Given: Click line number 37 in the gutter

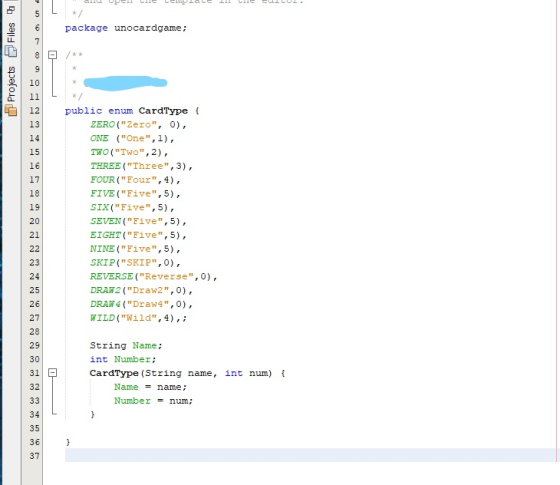Looking at the screenshot, I should [x=34, y=456].
